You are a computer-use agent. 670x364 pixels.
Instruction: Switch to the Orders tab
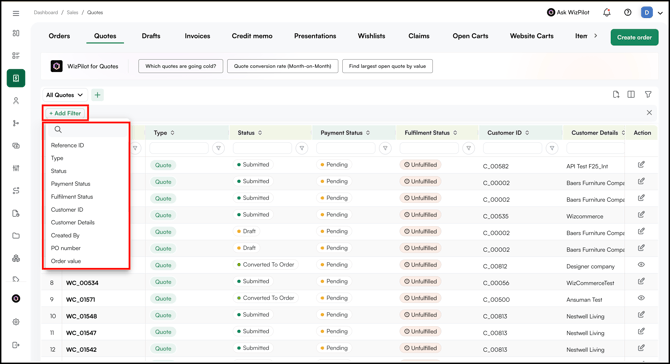[x=59, y=36]
